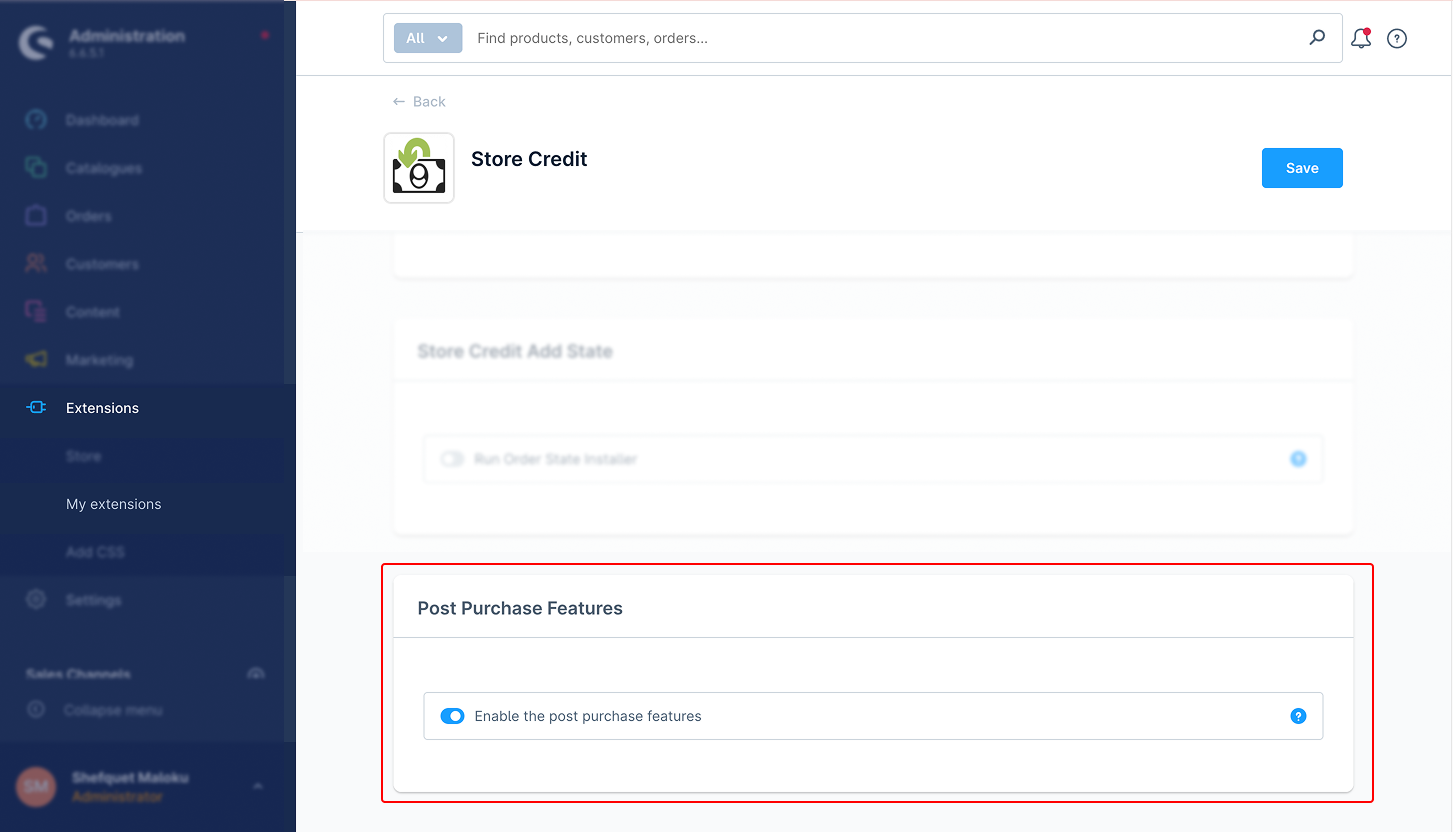The width and height of the screenshot is (1453, 832).
Task: Open Settings in the sidebar menu
Action: point(93,600)
